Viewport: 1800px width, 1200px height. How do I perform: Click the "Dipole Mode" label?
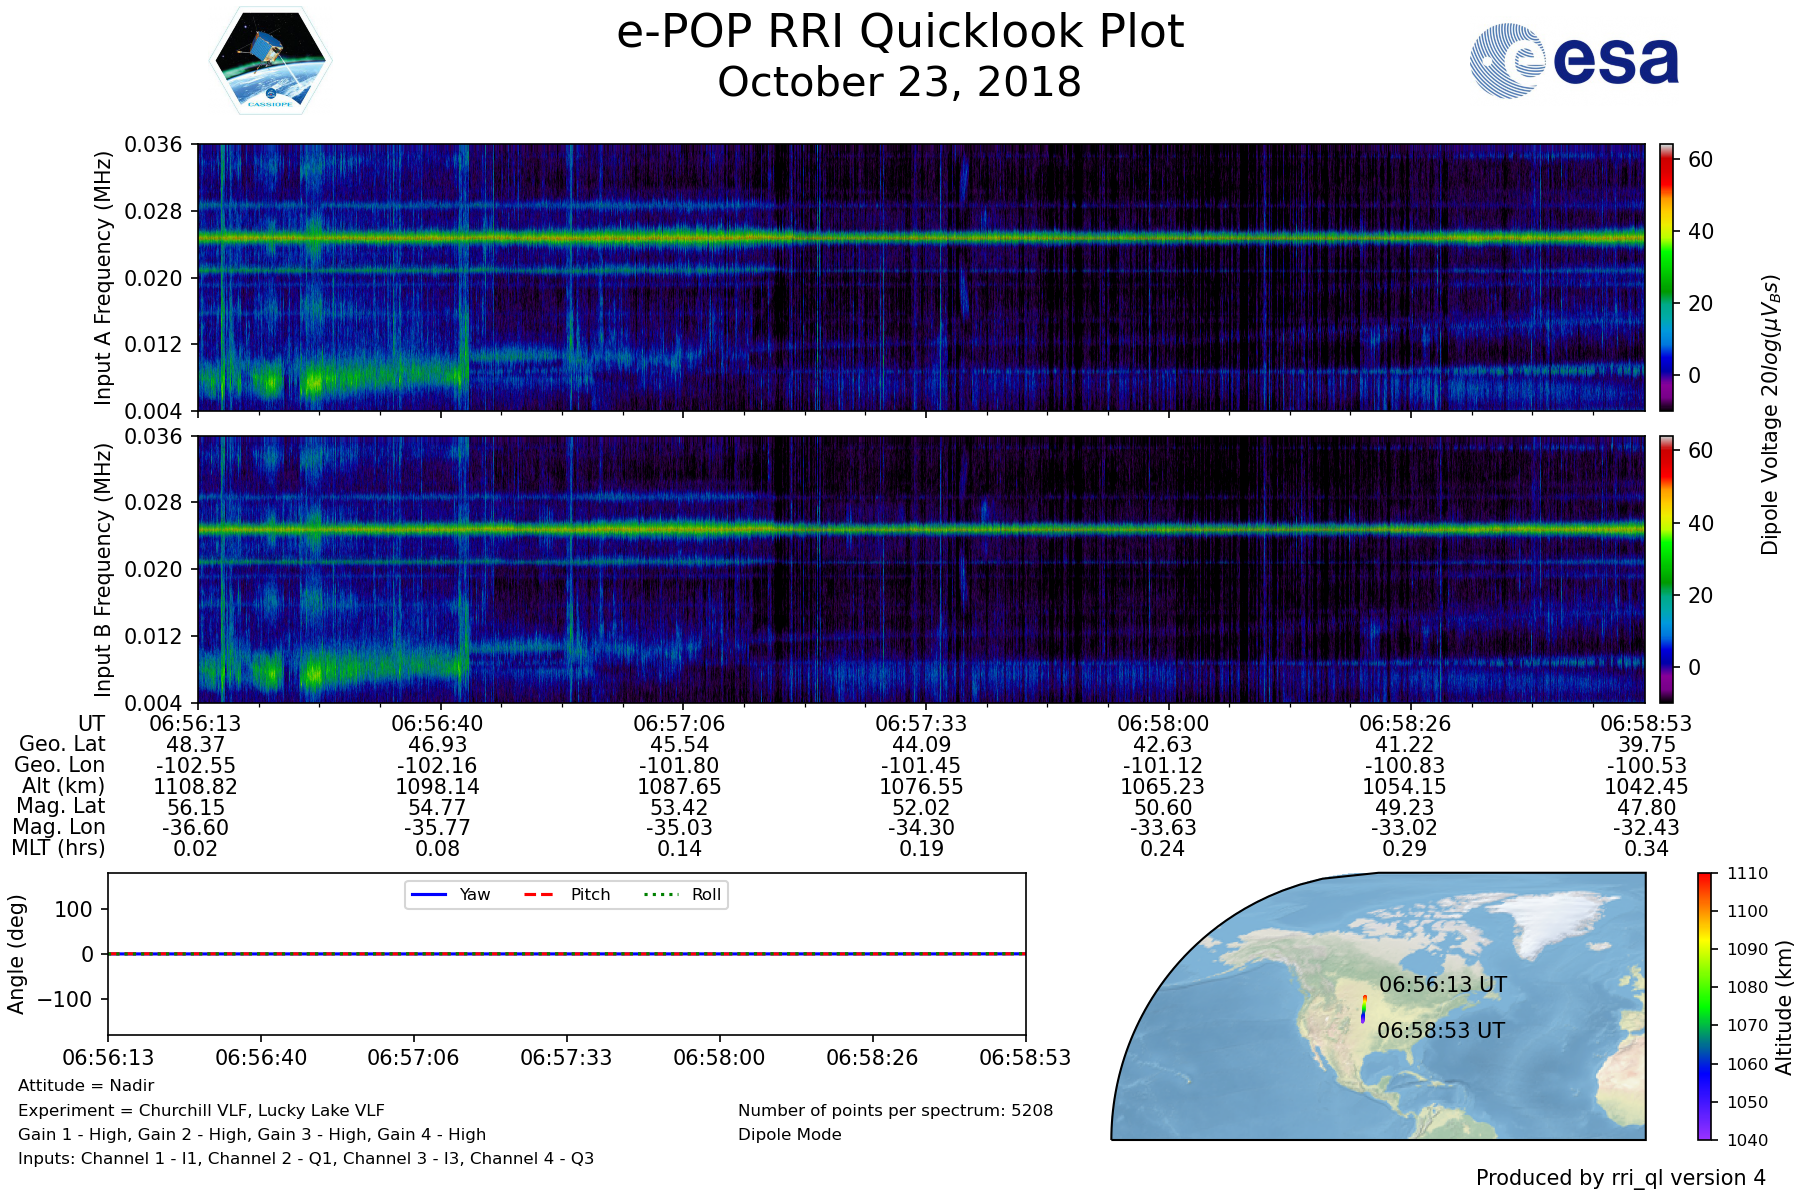click(x=789, y=1134)
